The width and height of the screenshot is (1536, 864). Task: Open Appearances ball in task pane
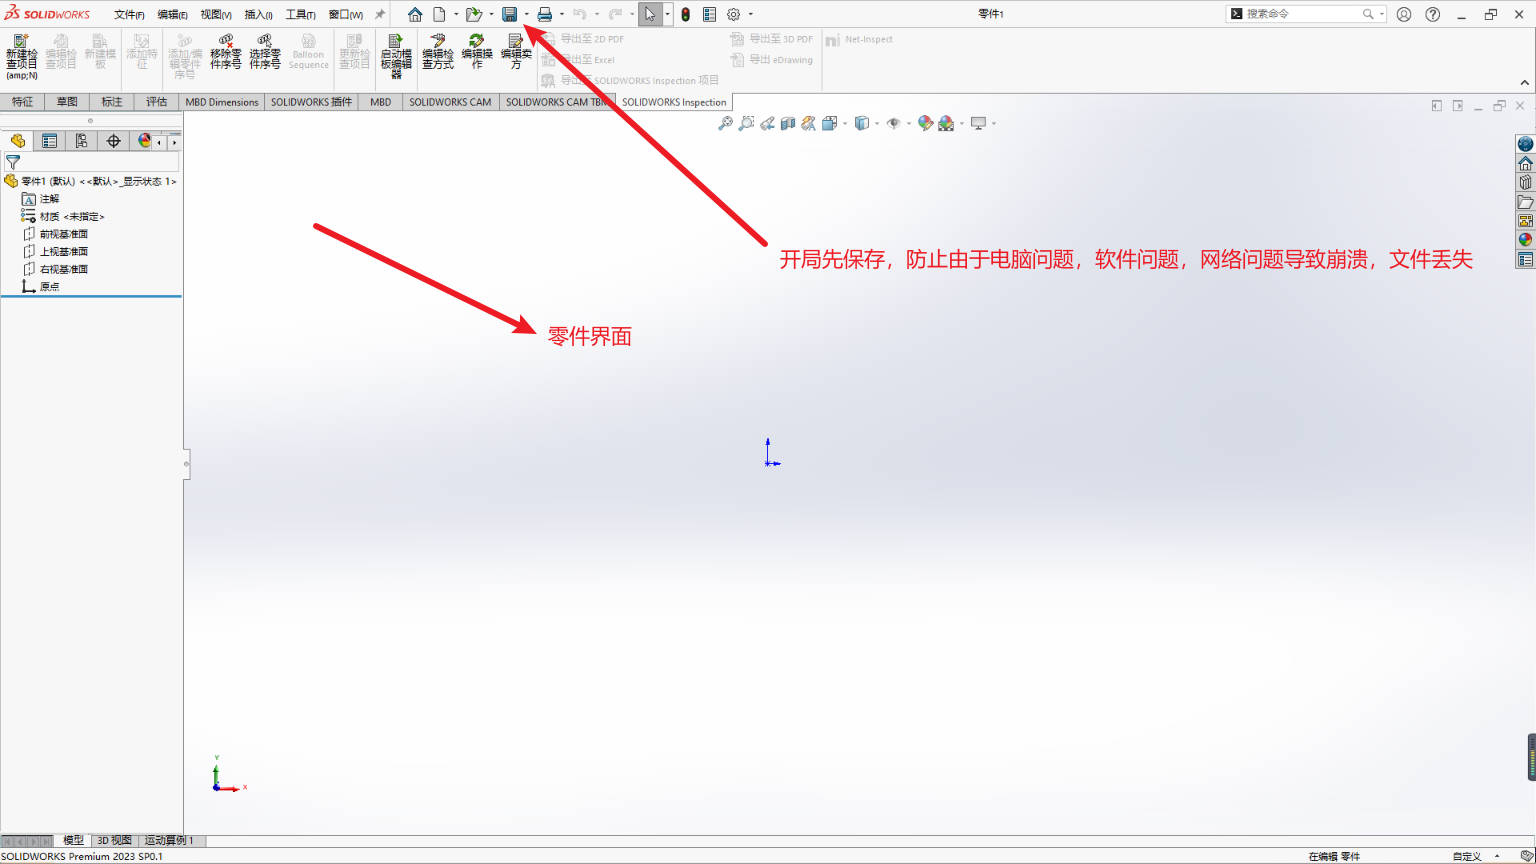[x=1525, y=240]
